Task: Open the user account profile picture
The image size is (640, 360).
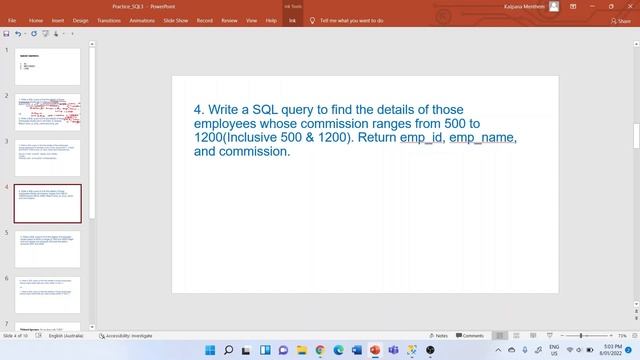Action: point(554,6)
